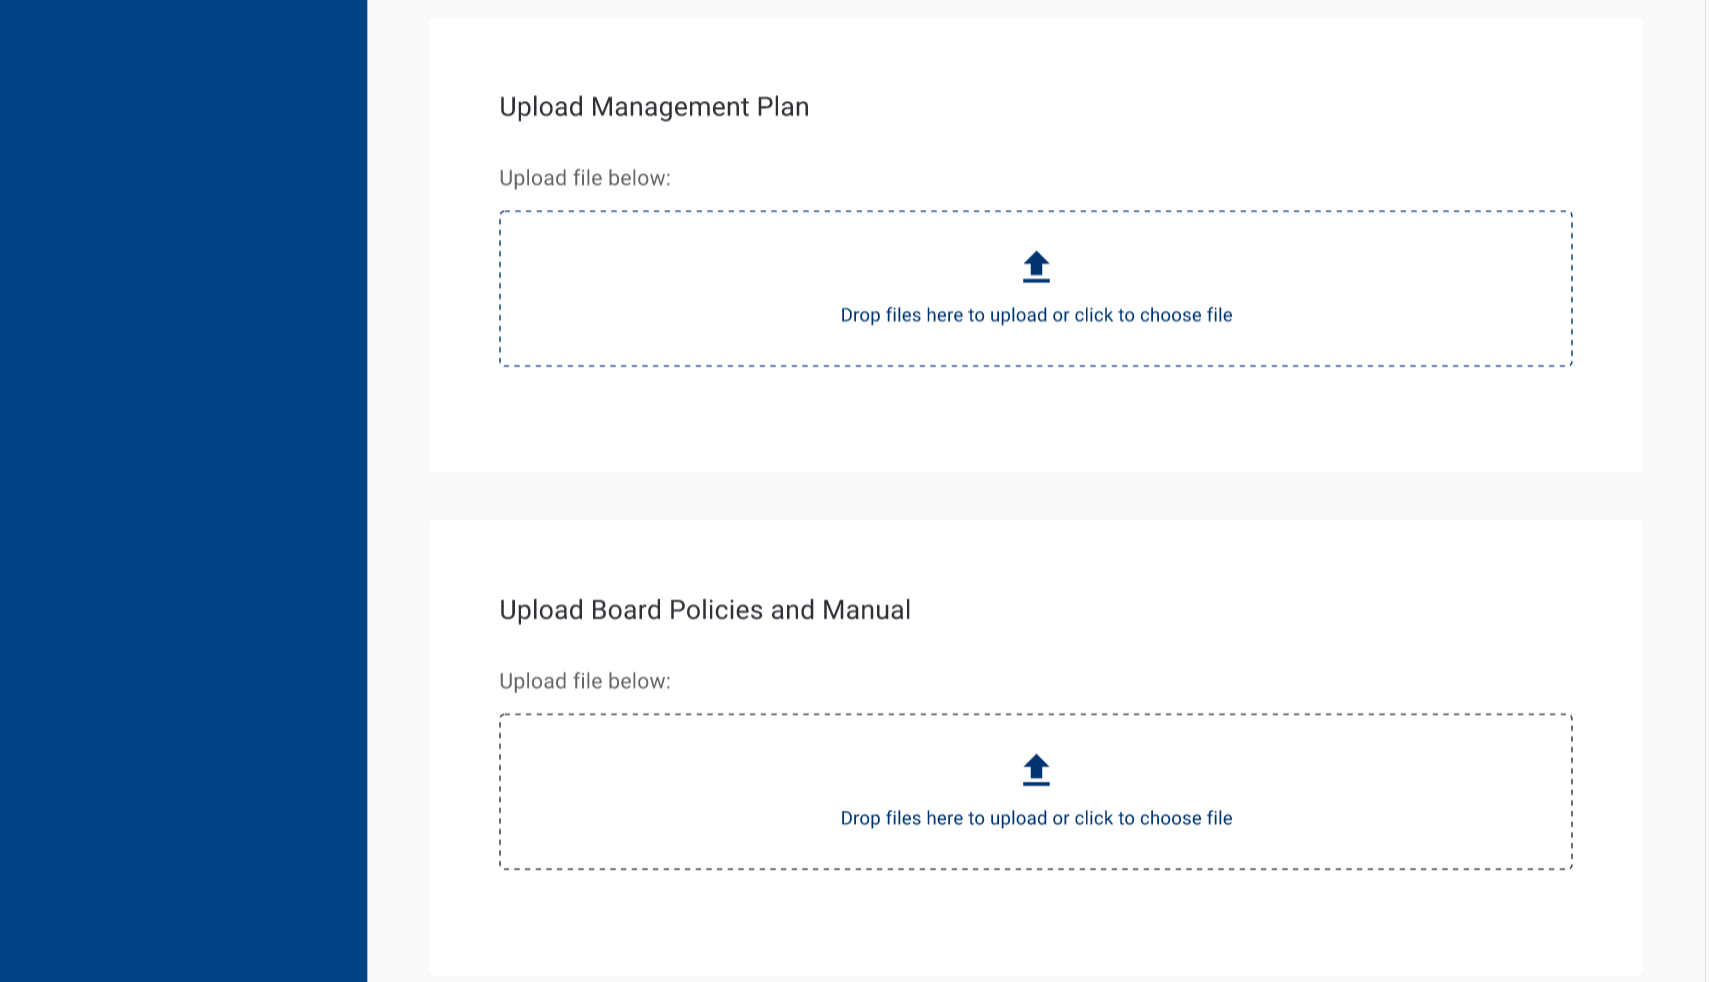The width and height of the screenshot is (1710, 982).
Task: Click gray margin between sidebar and upload cards
Action: tap(398, 490)
